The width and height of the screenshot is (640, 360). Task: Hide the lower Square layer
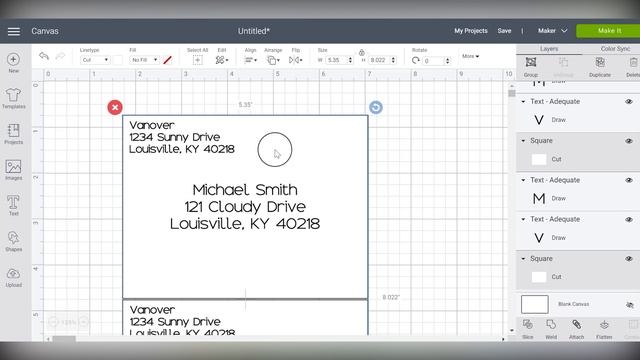coord(629,259)
